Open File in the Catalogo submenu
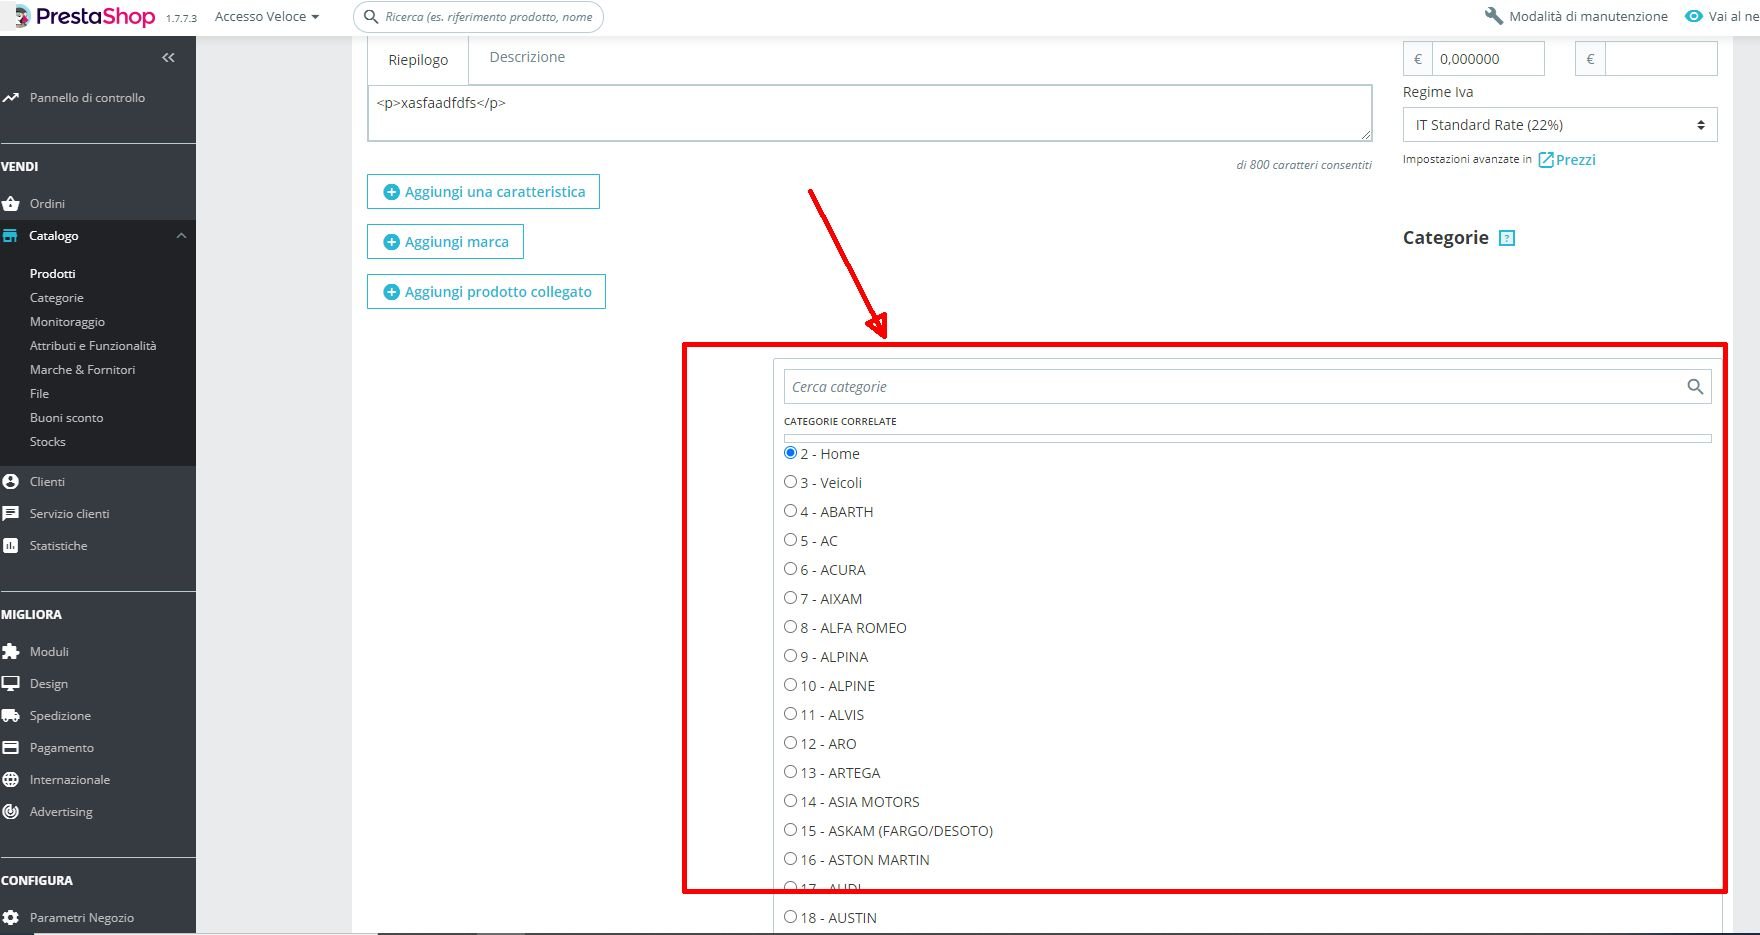The height and width of the screenshot is (935, 1760). pos(39,394)
